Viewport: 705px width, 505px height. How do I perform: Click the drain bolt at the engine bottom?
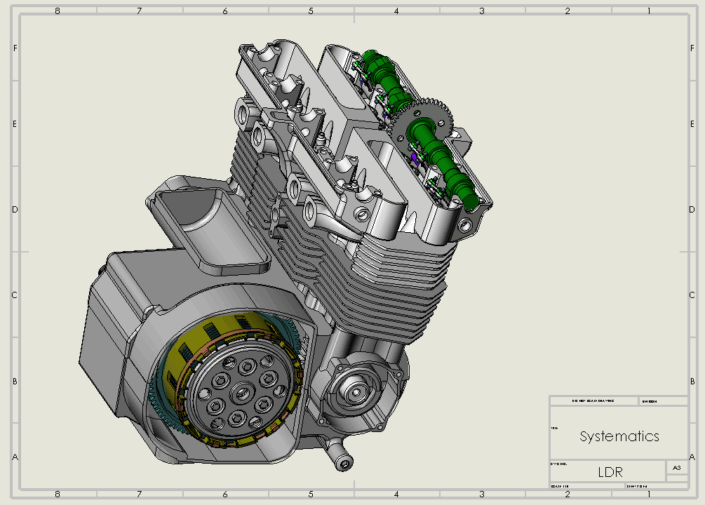(343, 461)
